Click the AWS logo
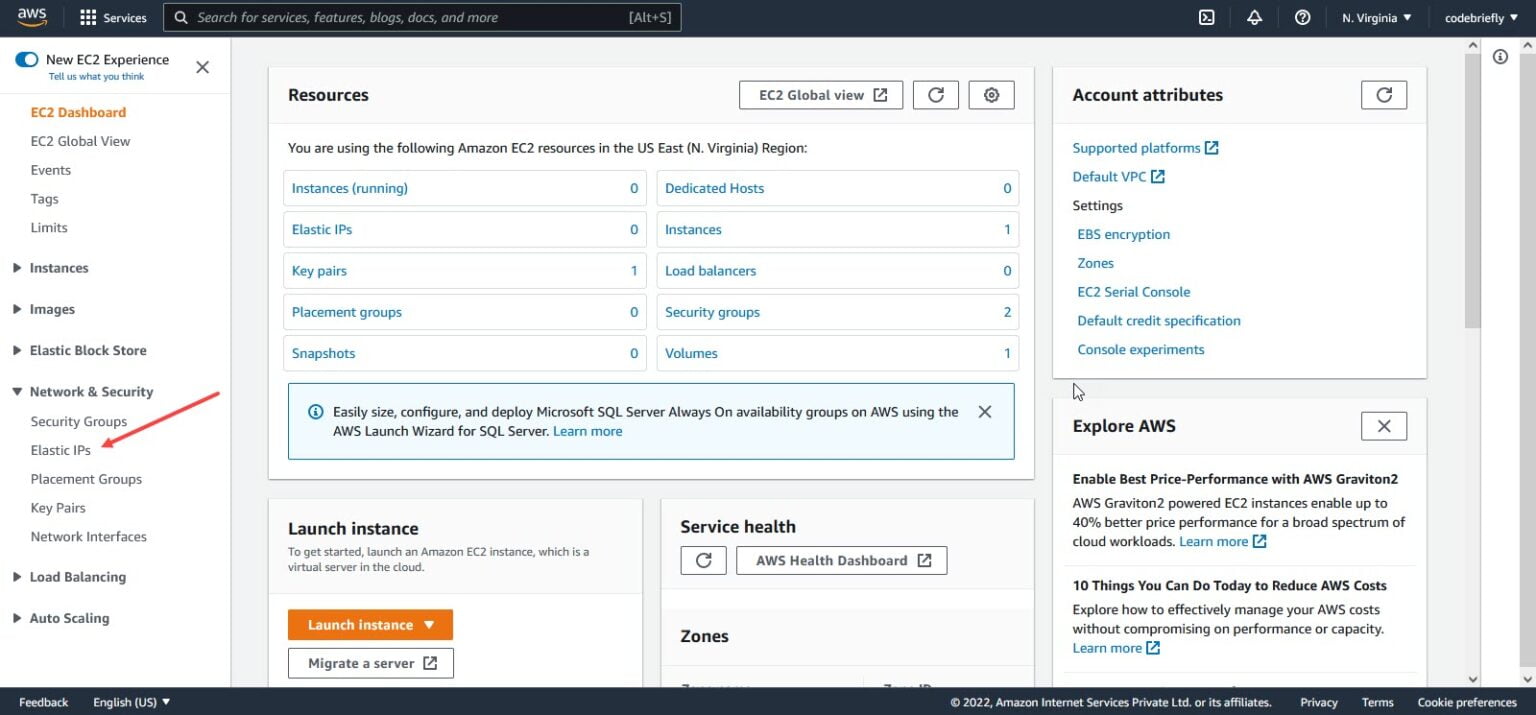The height and width of the screenshot is (715, 1536). 31,16
